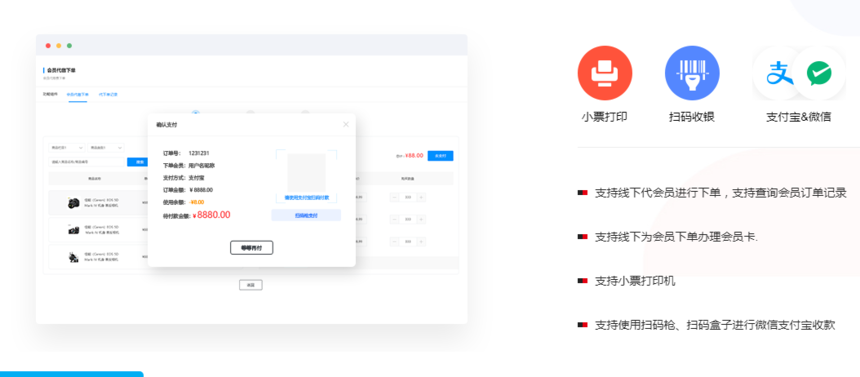Click the blue 去支付 button

tap(440, 156)
